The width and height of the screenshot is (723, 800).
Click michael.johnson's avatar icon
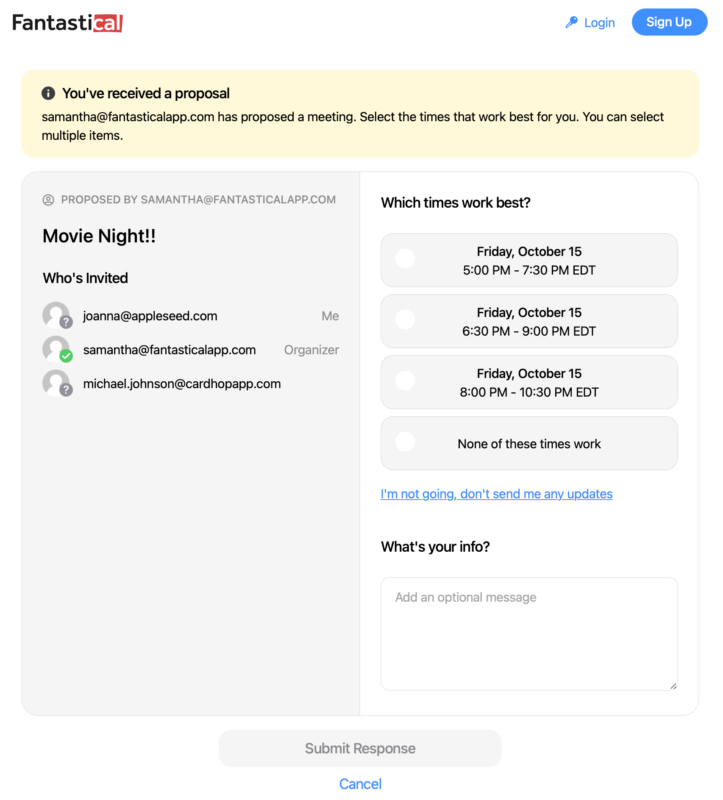(x=57, y=384)
